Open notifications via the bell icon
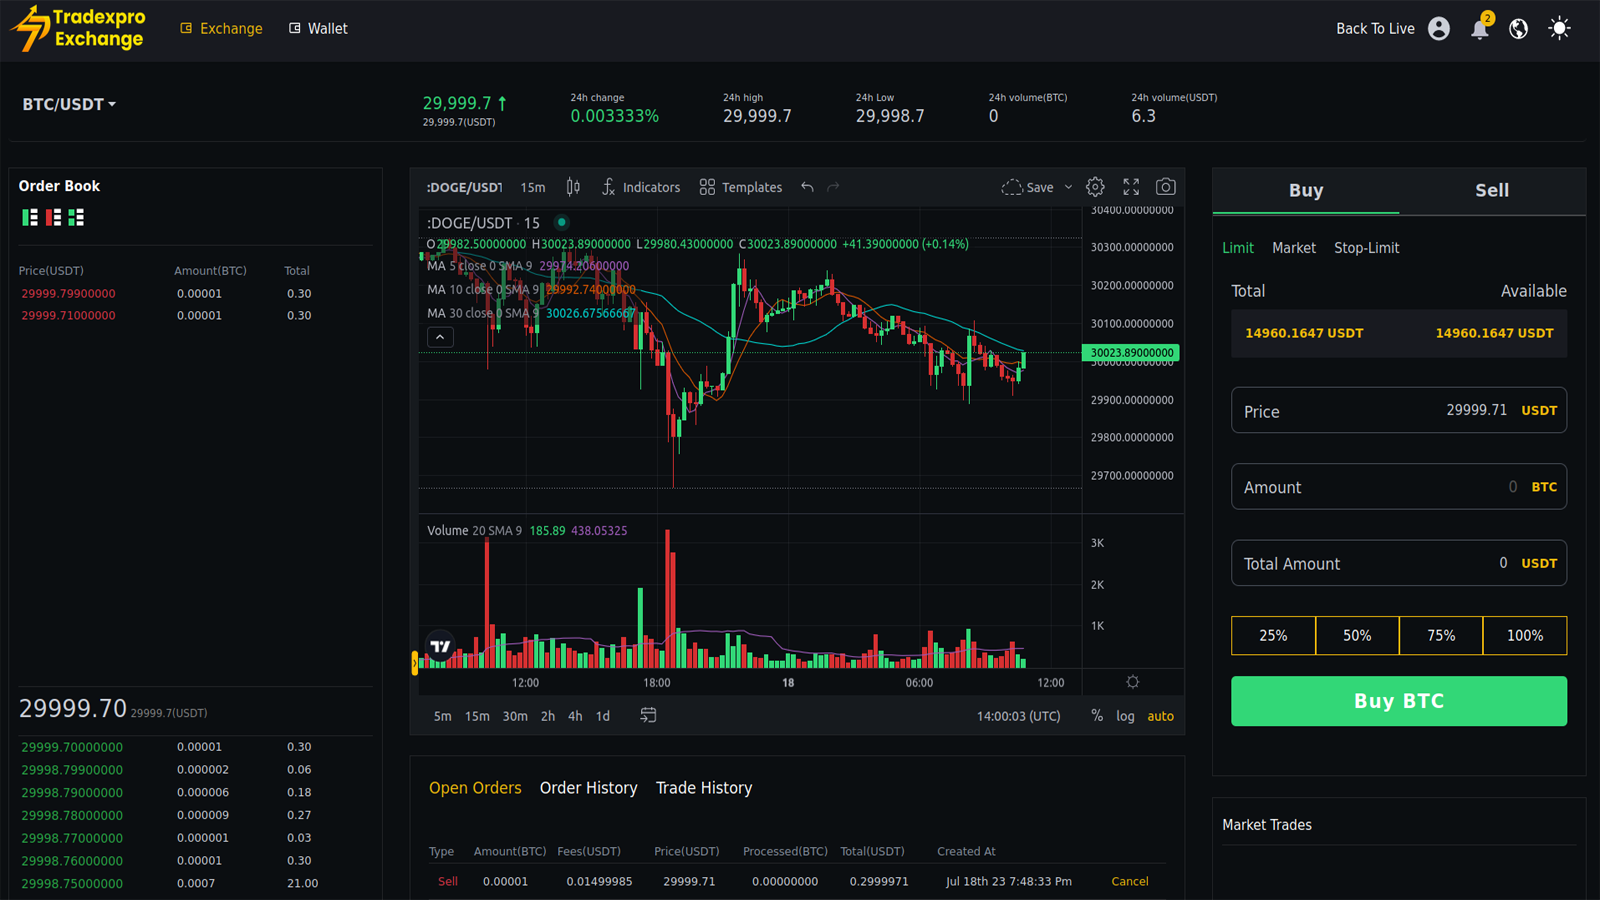The width and height of the screenshot is (1600, 900). tap(1480, 28)
